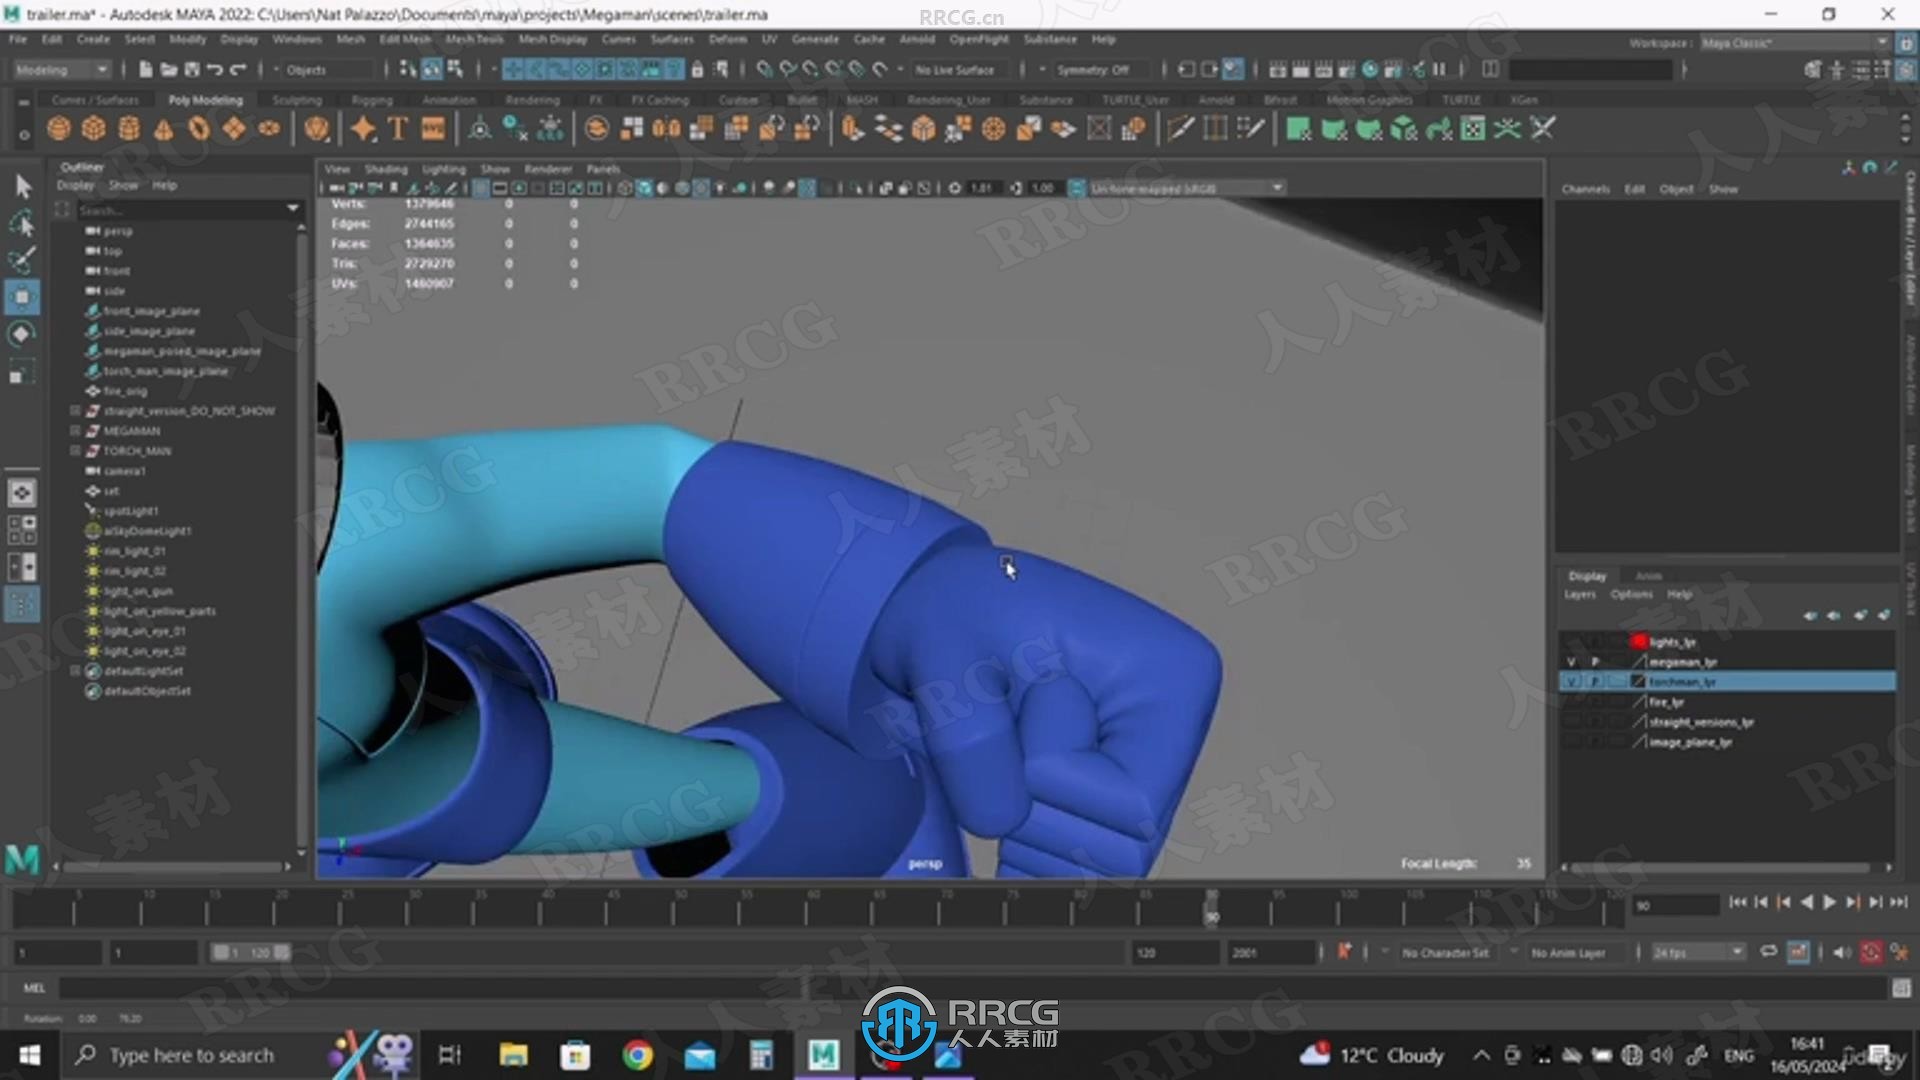Toggle the Auto Keyframe red button
This screenshot has width=1920, height=1080.
point(1871,952)
